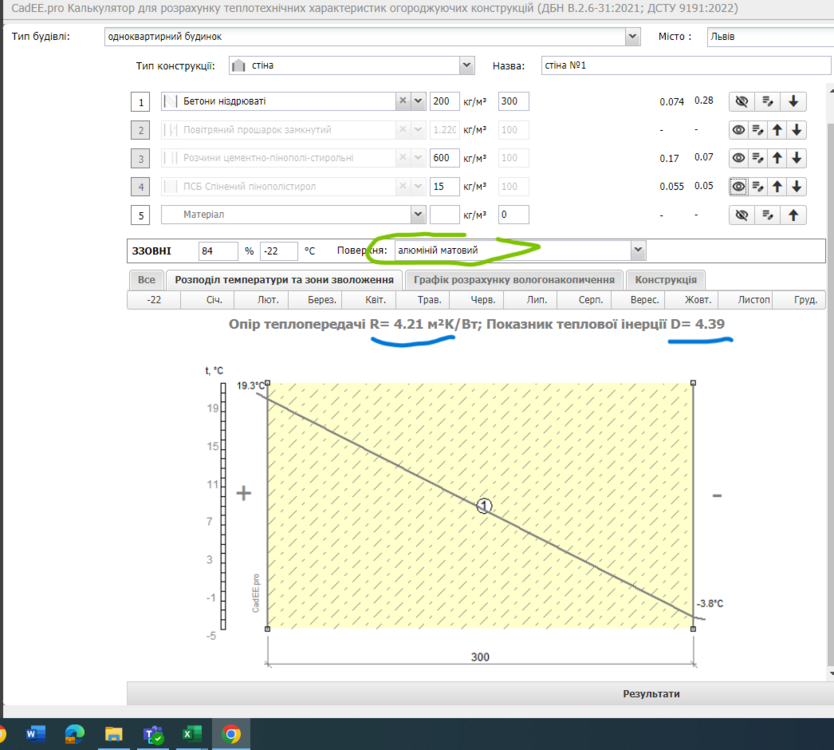This screenshot has height=750, width=834.
Task: Clear Бетони ніздрюваті material with X
Action: click(403, 101)
